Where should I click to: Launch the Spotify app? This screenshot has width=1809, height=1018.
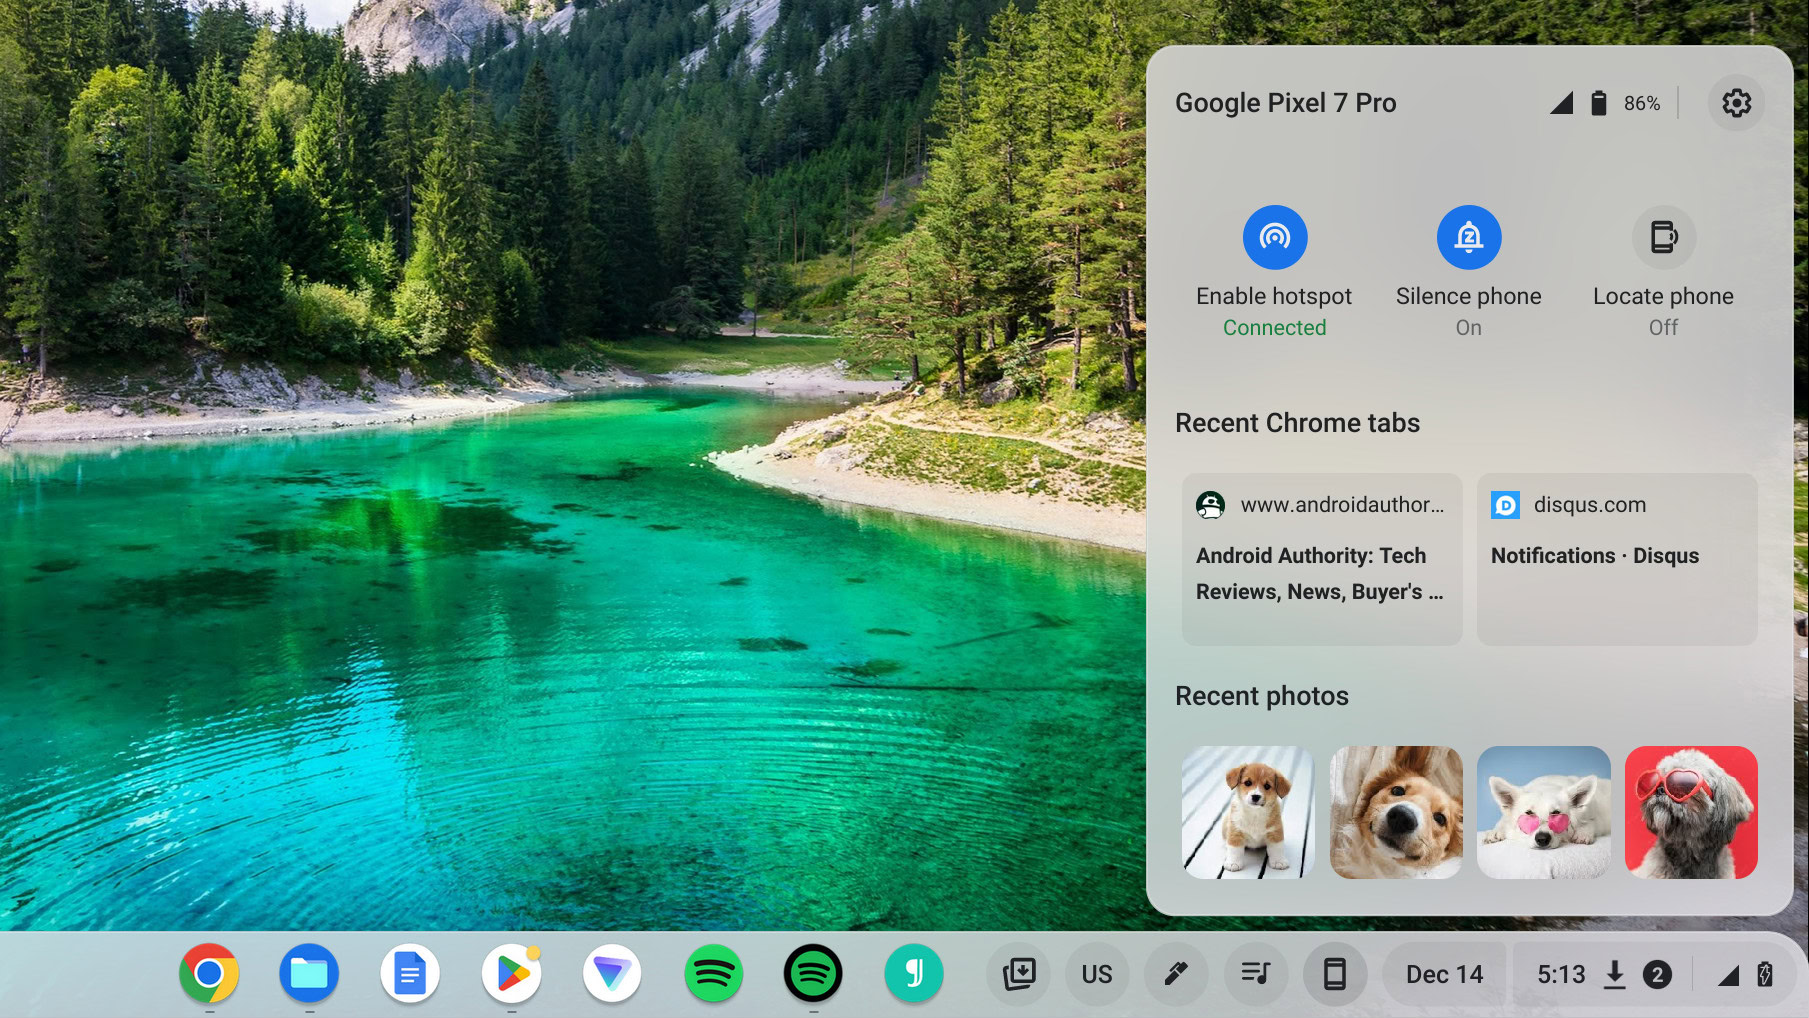(713, 973)
